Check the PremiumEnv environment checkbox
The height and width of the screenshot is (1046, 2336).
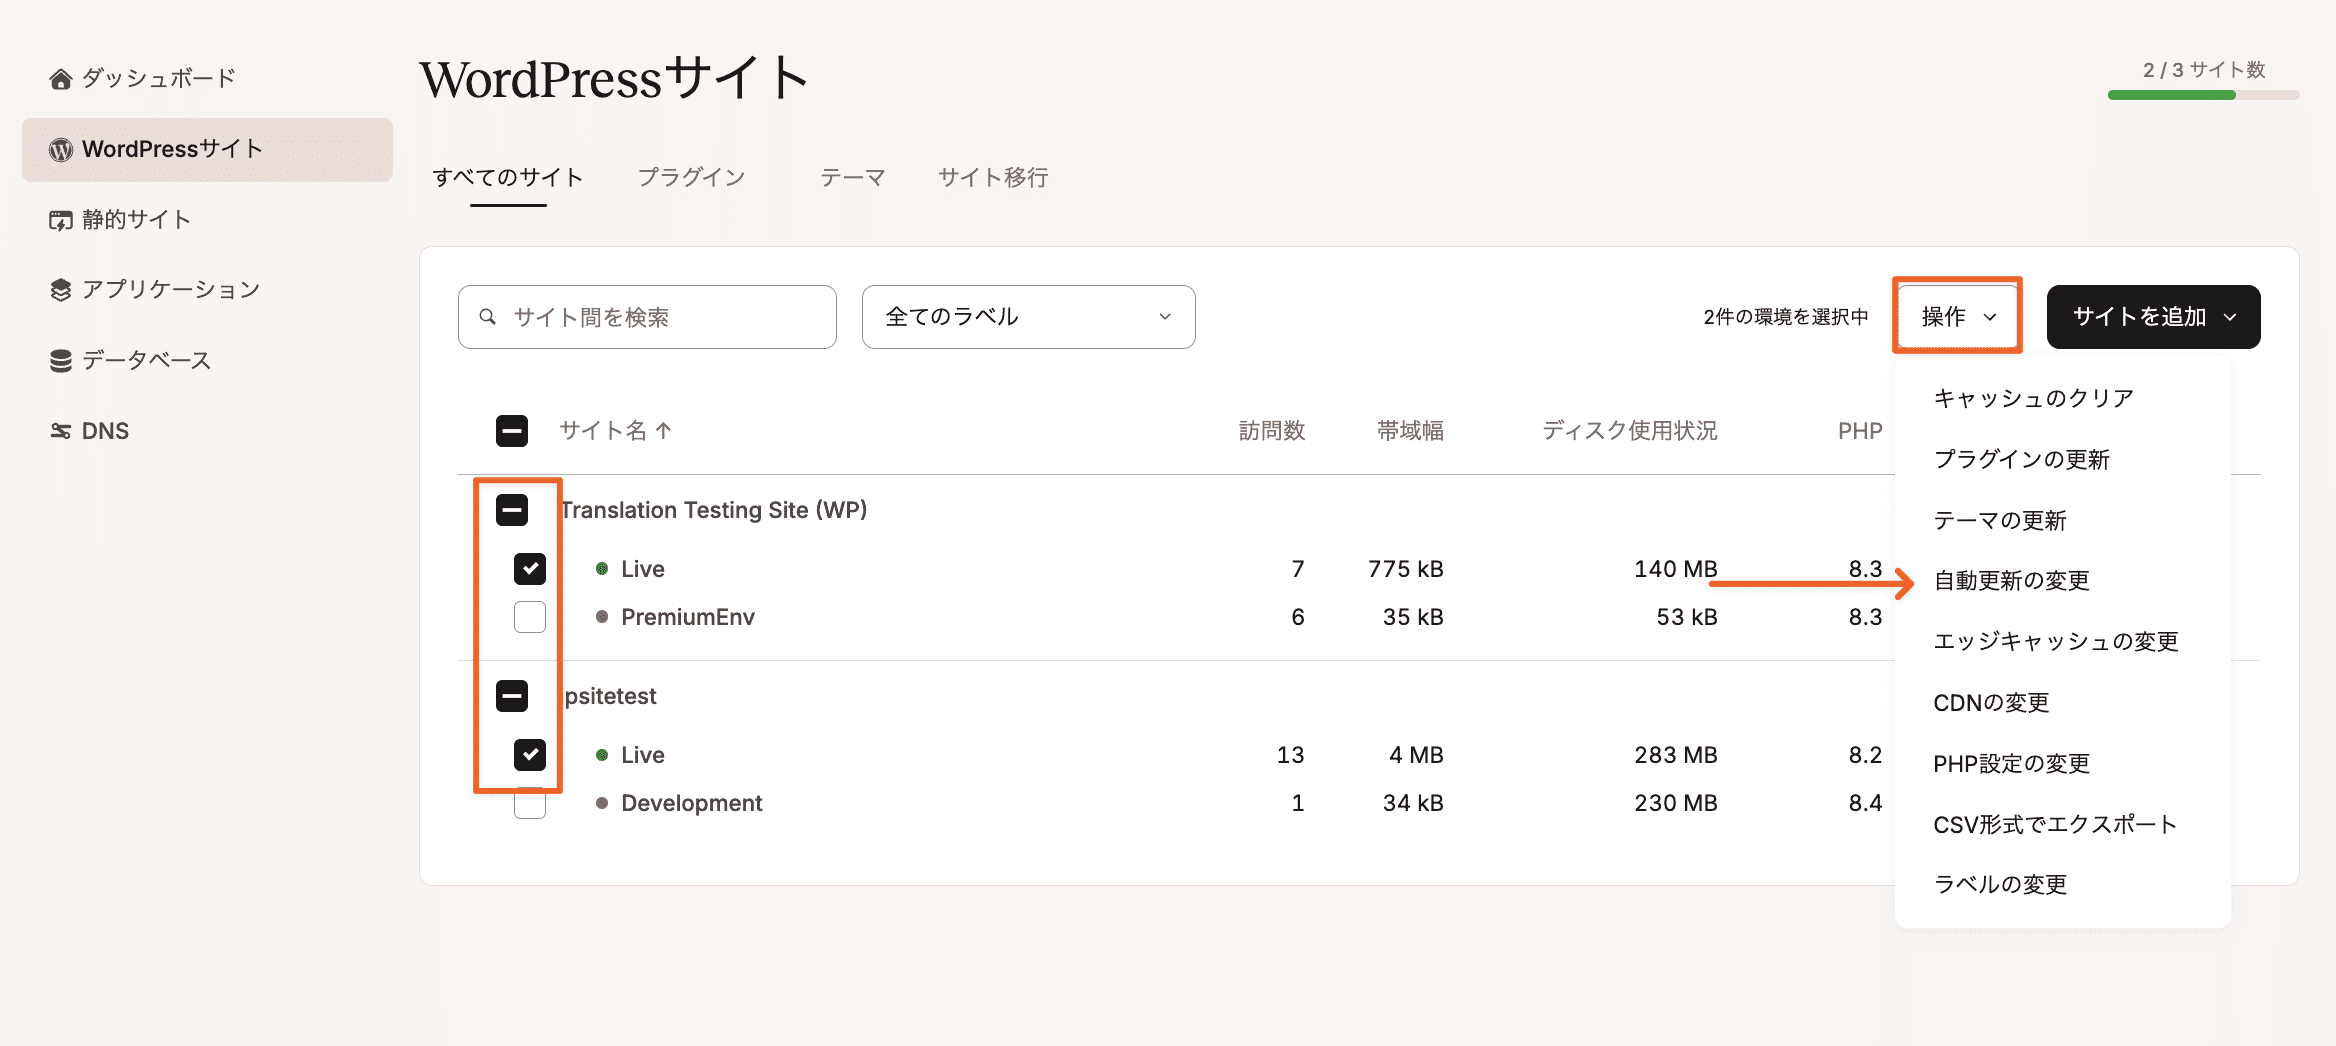pyautogui.click(x=530, y=617)
